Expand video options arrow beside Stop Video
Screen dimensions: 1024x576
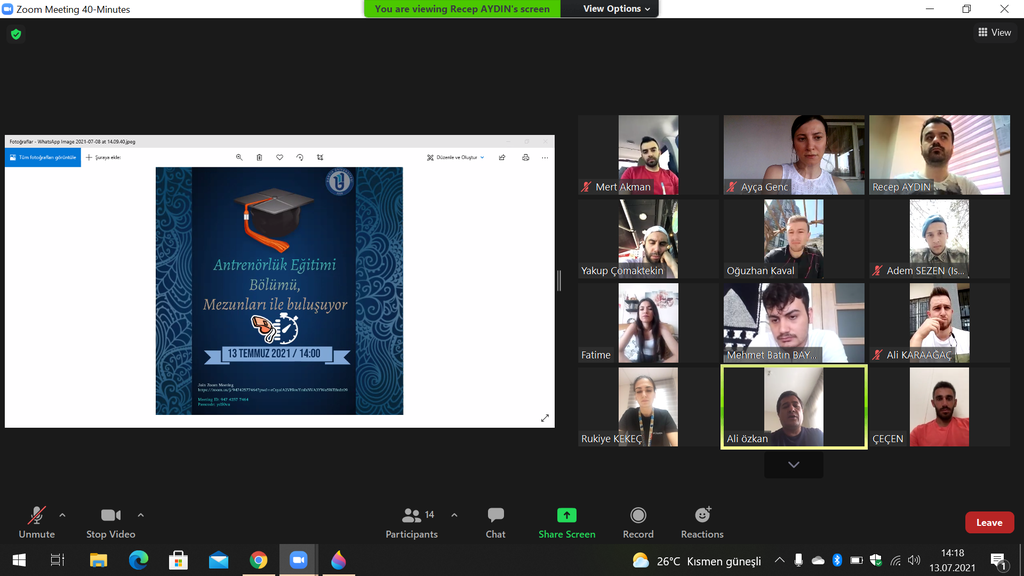[140, 515]
